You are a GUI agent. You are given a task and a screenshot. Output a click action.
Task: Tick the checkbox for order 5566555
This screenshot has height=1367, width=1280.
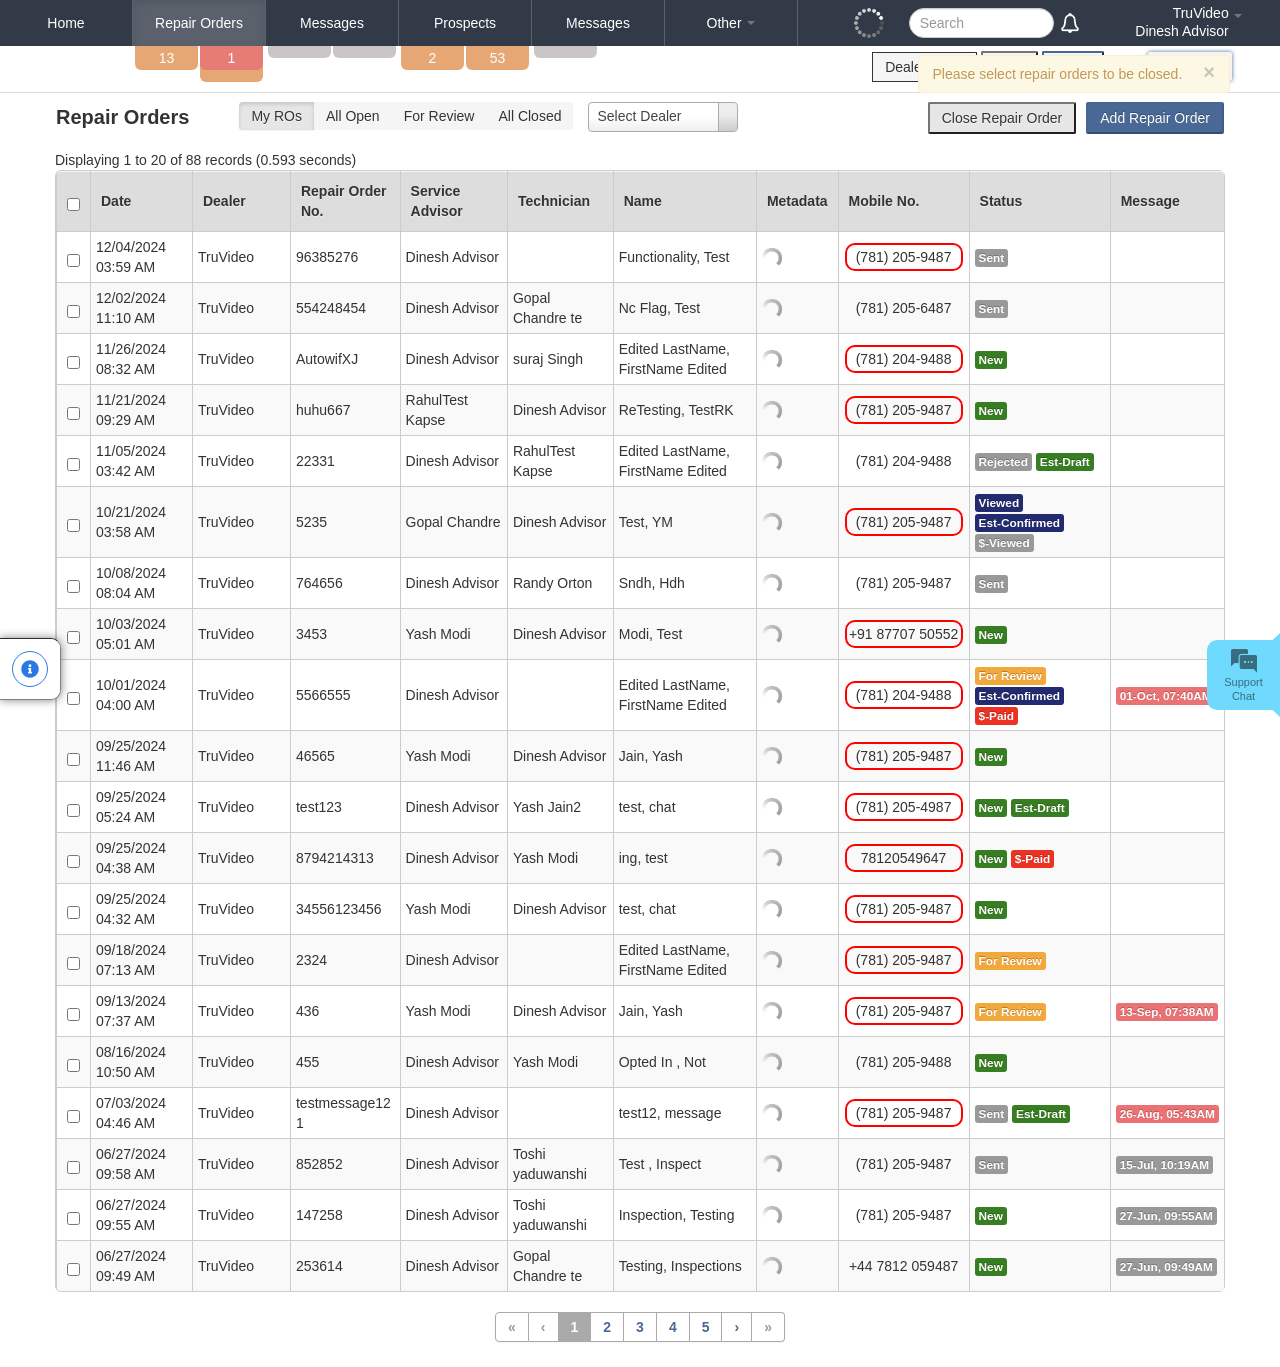click(73, 698)
